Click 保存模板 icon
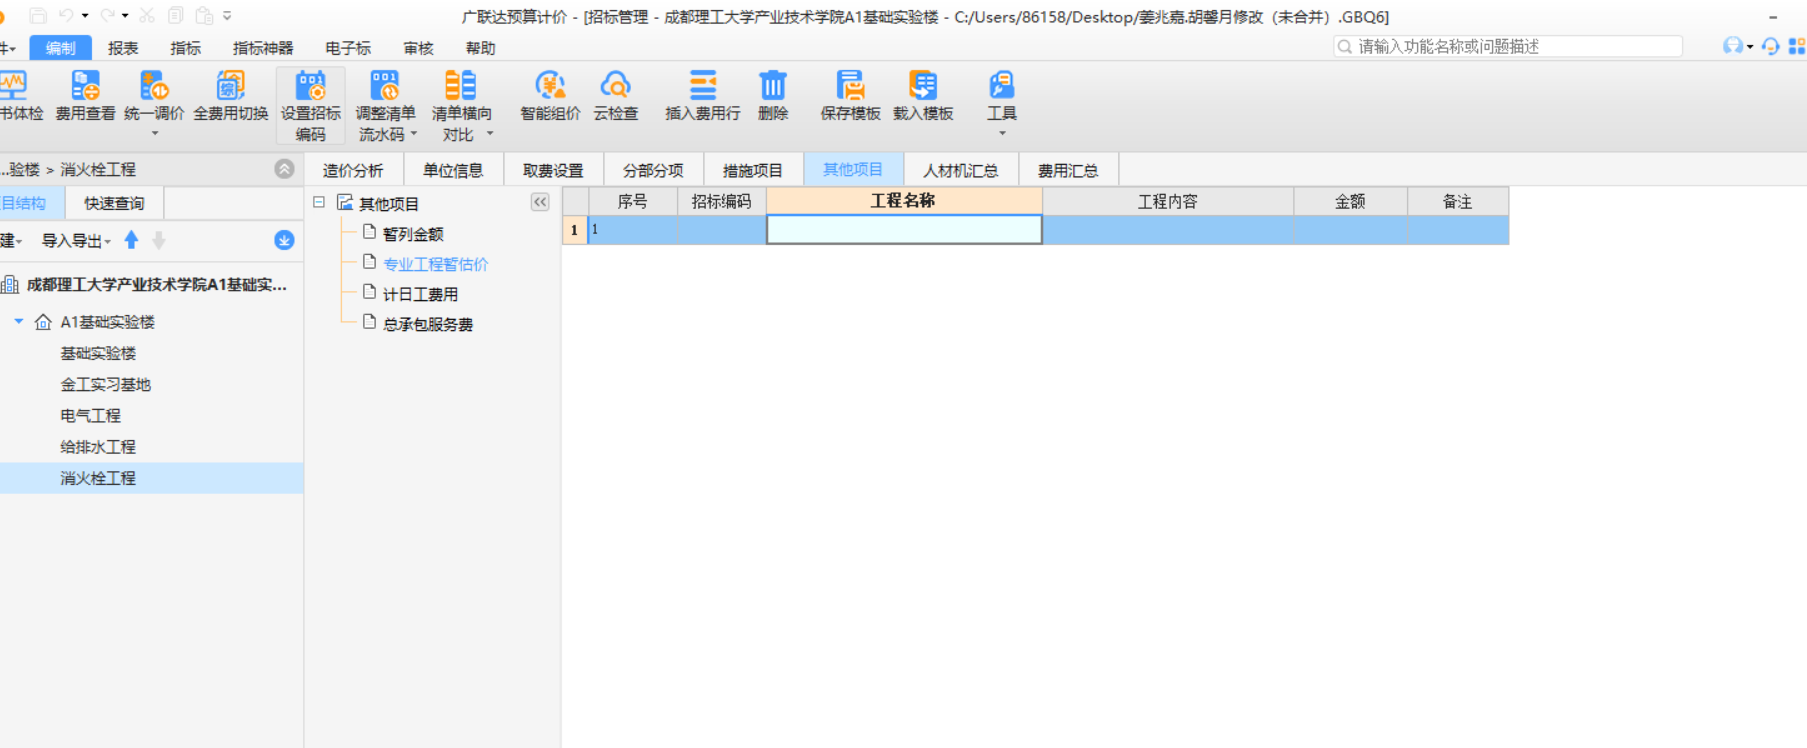The width and height of the screenshot is (1807, 748). point(850,86)
